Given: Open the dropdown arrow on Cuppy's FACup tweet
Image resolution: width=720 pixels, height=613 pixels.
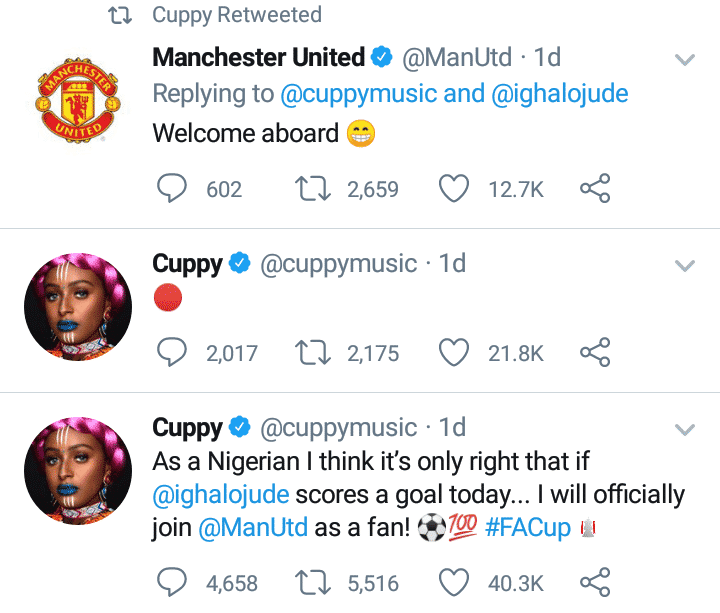Looking at the screenshot, I should click(x=685, y=430).
